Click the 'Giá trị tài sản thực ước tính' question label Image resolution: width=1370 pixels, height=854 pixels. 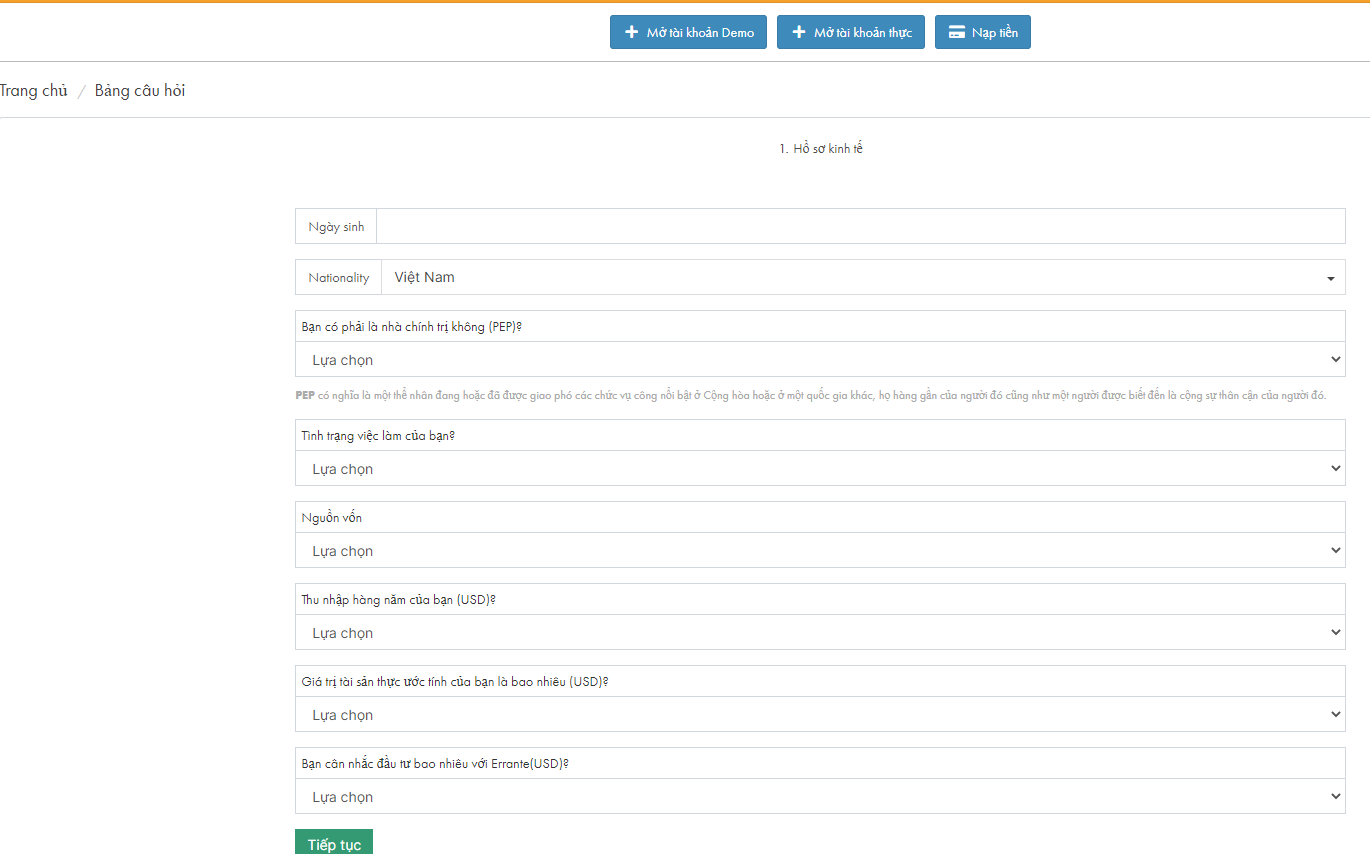[x=455, y=682]
